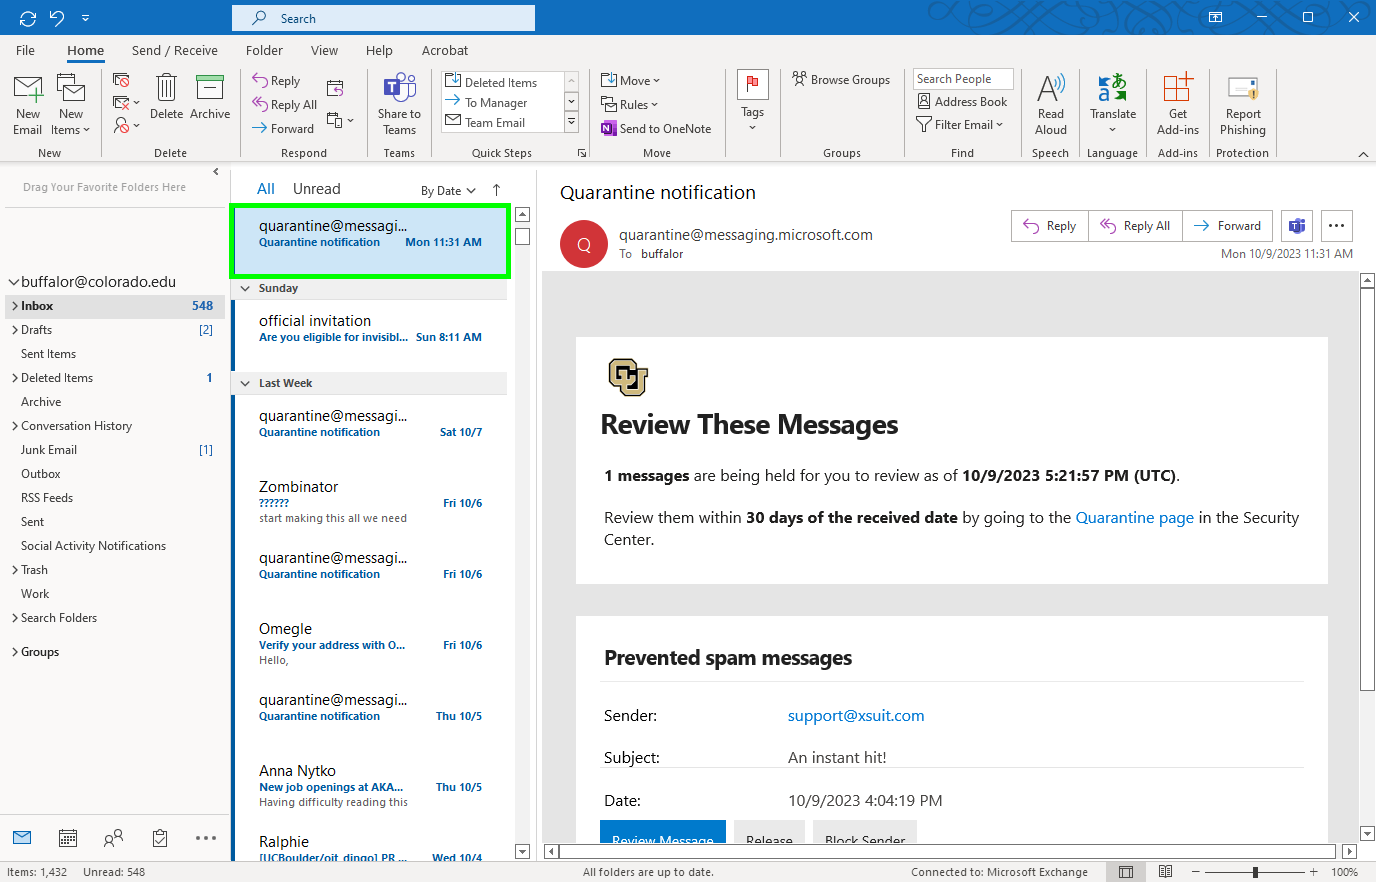The height and width of the screenshot is (882, 1376).
Task: Switch to Normal view in status bar
Action: tap(1126, 872)
